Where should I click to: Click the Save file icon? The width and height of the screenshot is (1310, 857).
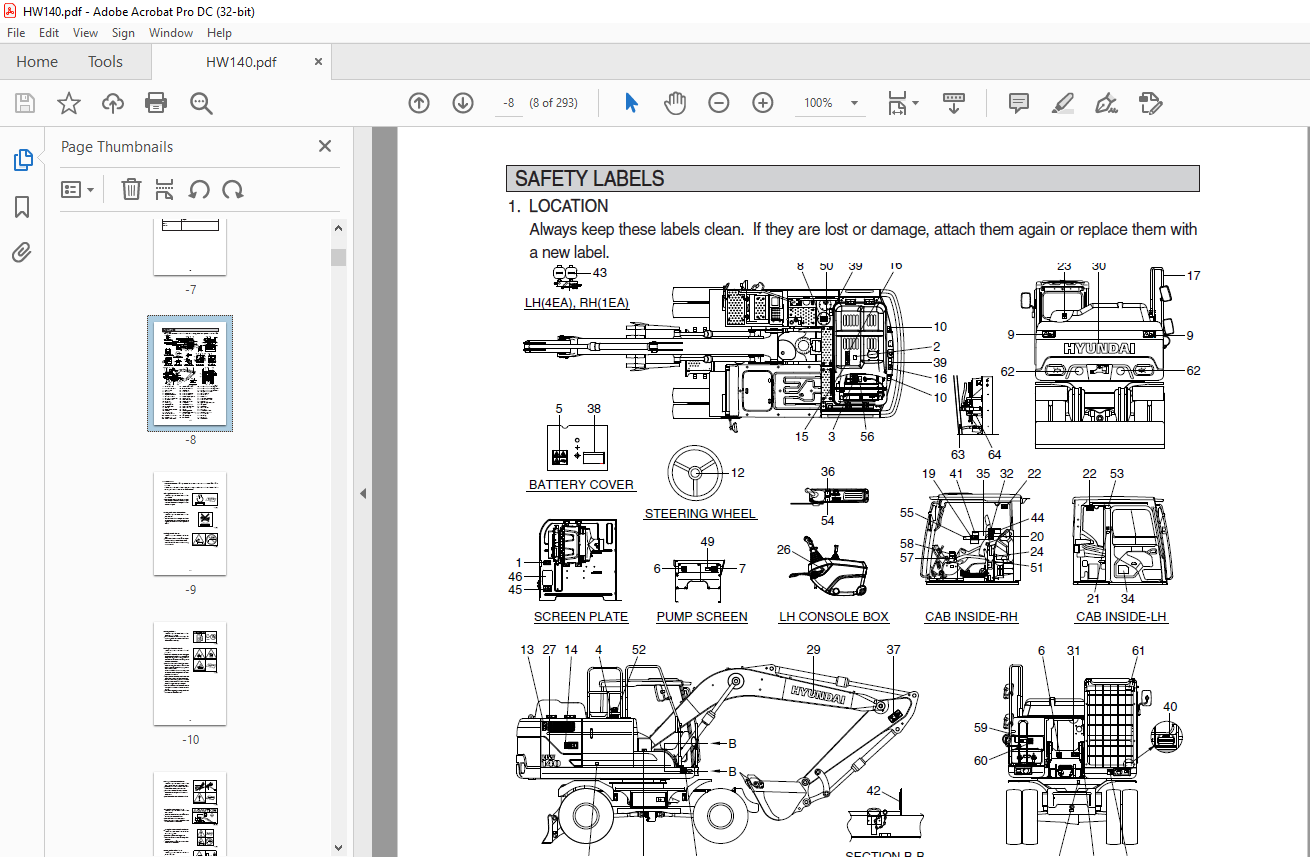pos(25,103)
